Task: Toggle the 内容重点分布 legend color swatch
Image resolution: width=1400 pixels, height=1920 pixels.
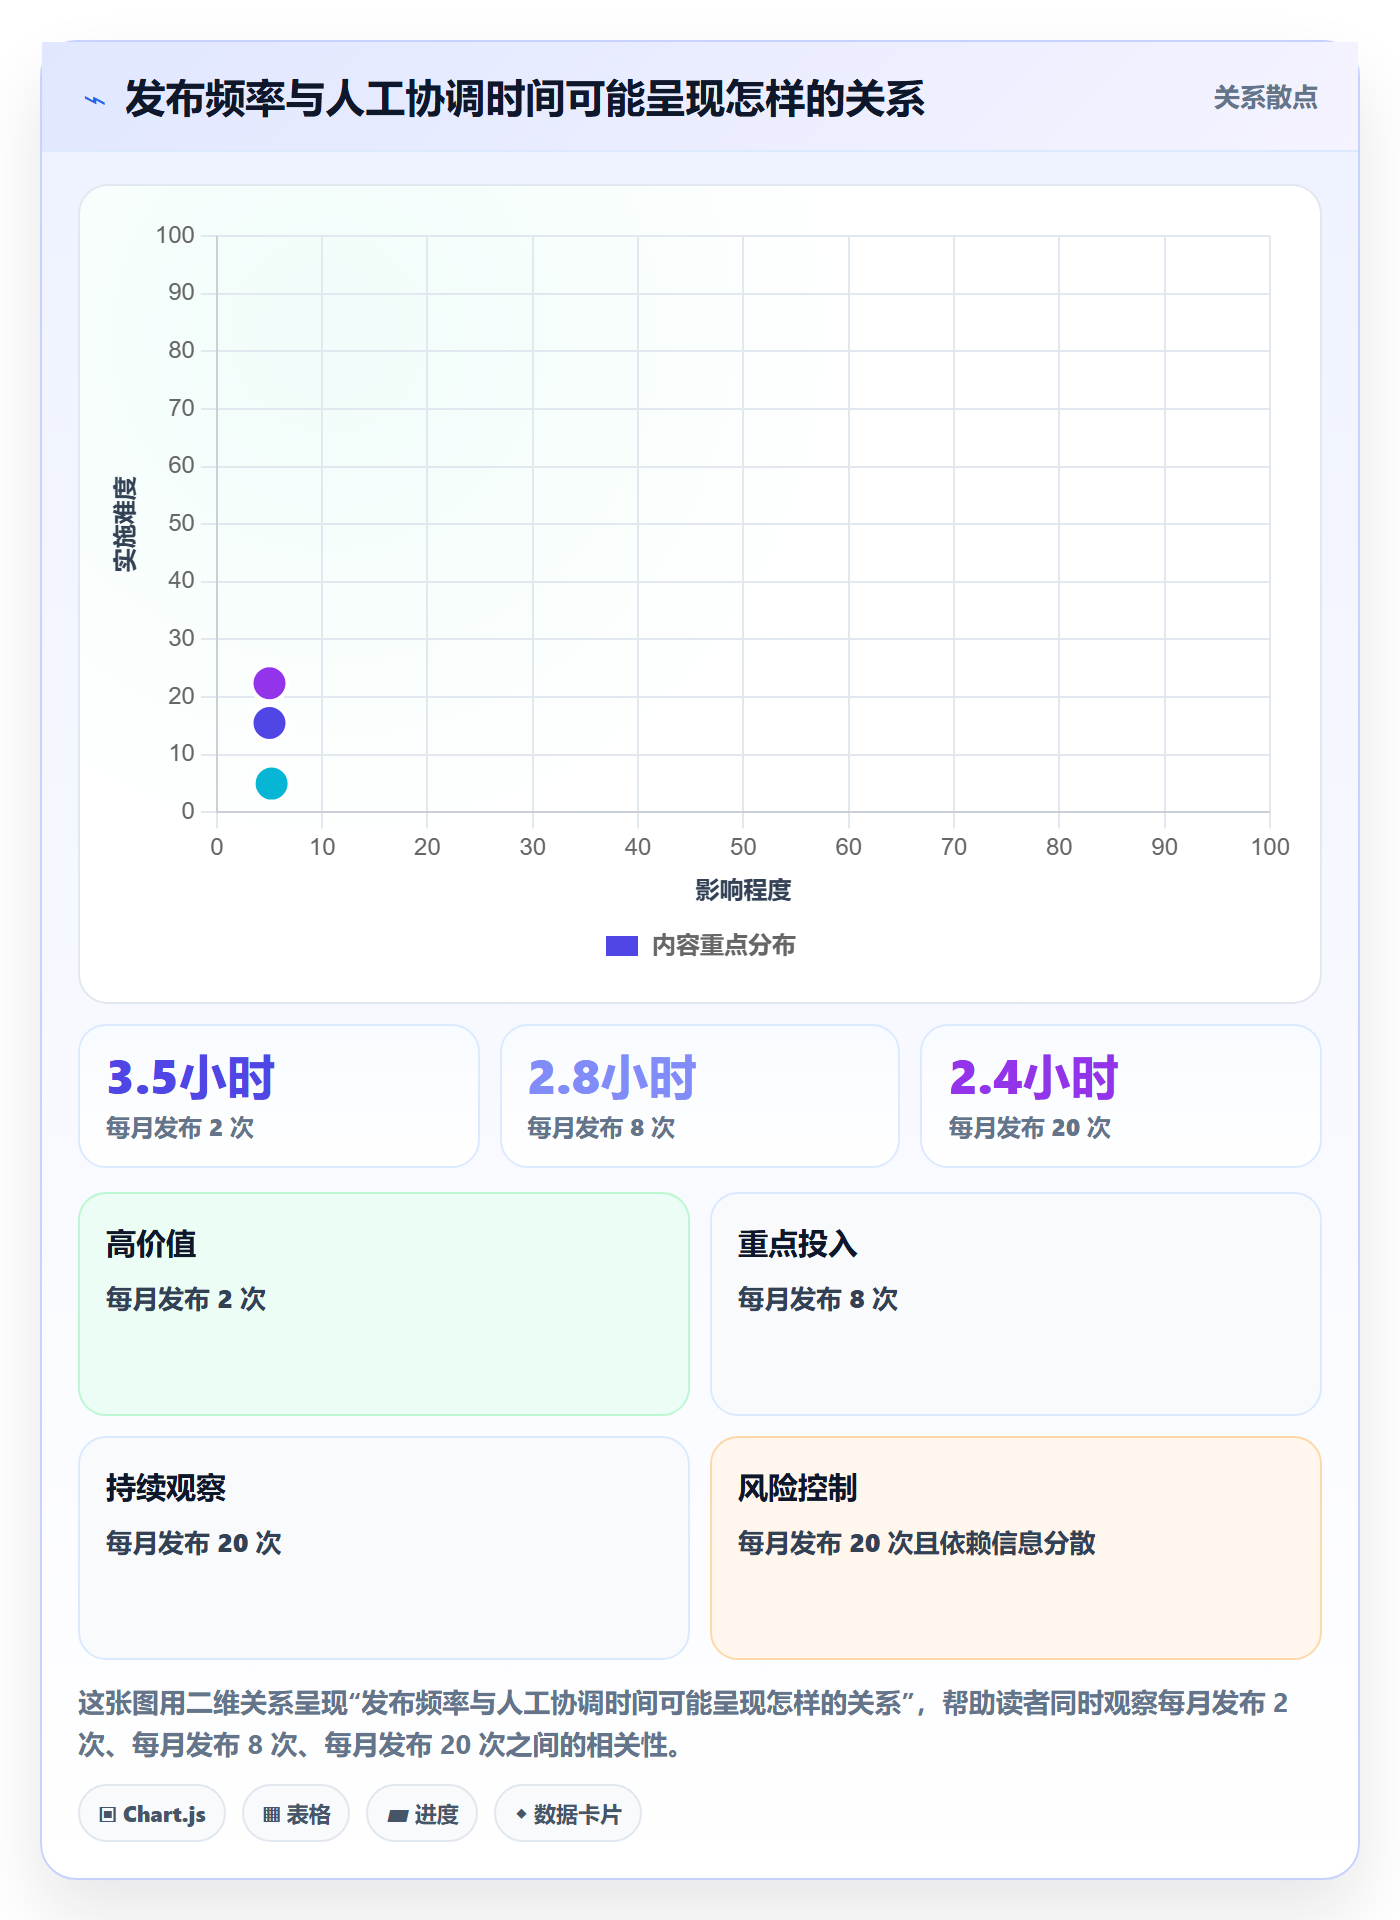Action: [x=622, y=946]
